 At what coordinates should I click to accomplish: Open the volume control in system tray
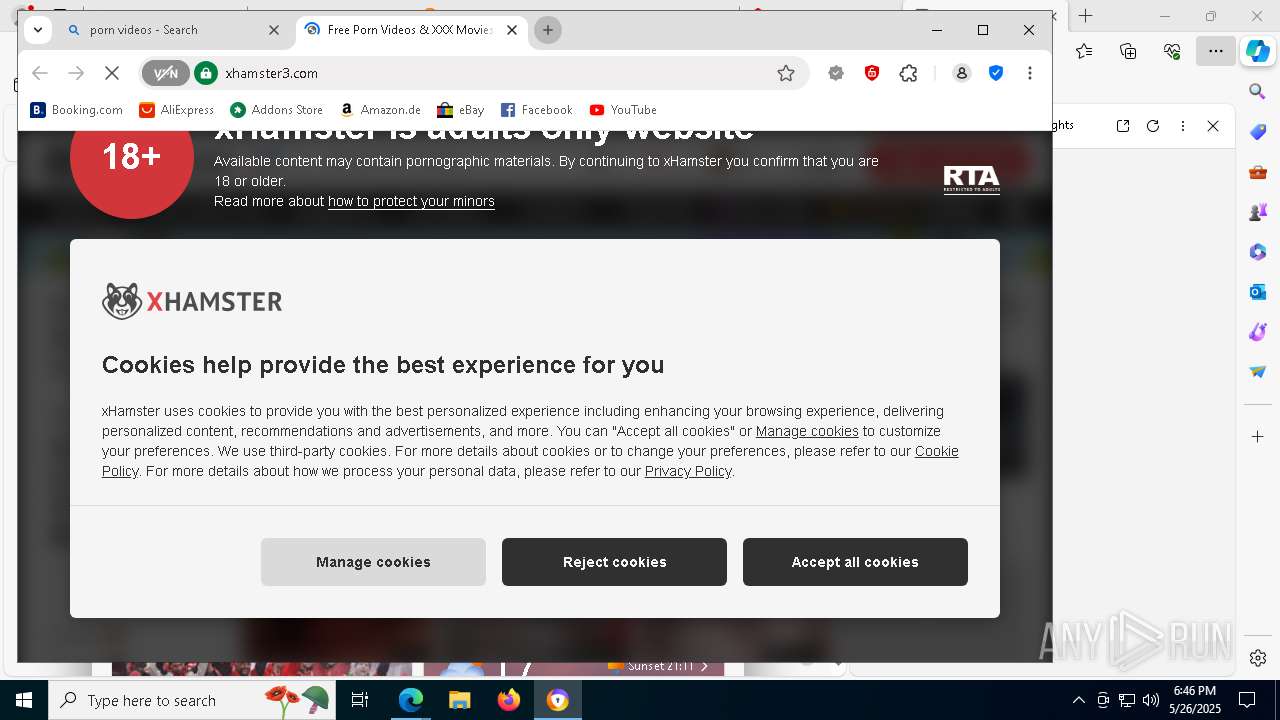click(1150, 700)
